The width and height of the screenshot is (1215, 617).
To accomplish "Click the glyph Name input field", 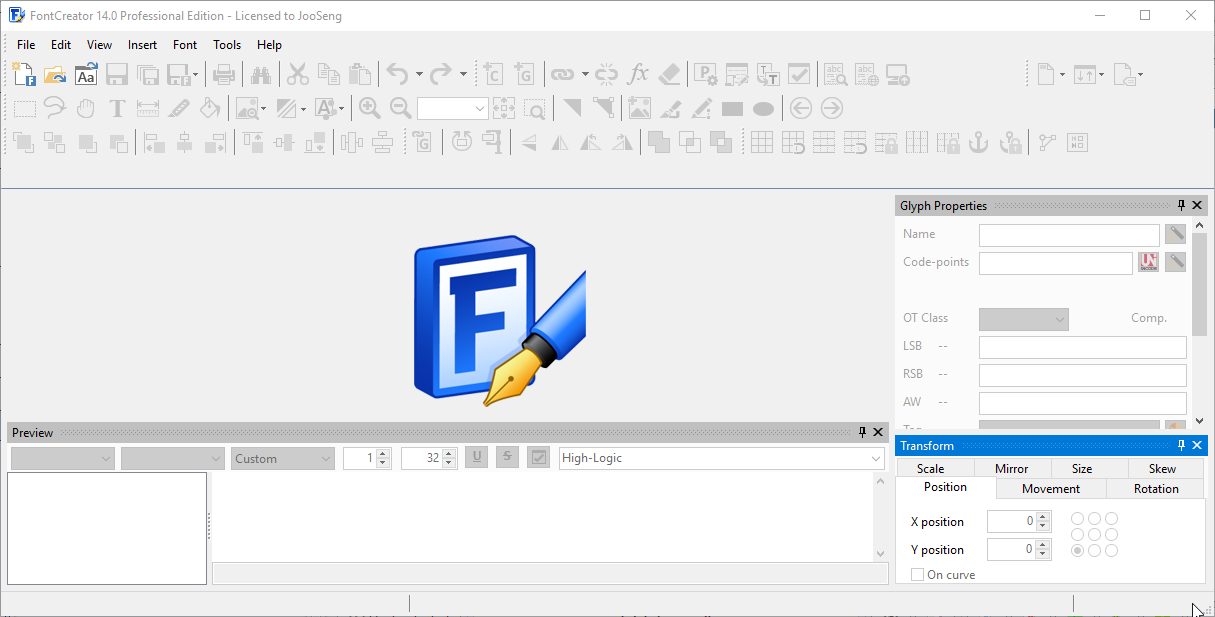I will tap(1069, 235).
